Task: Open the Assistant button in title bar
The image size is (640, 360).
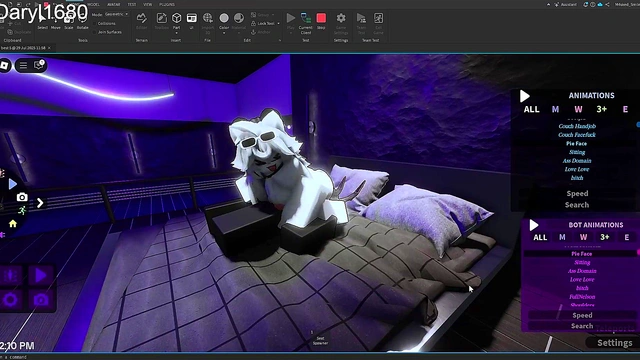Action: tap(566, 4)
